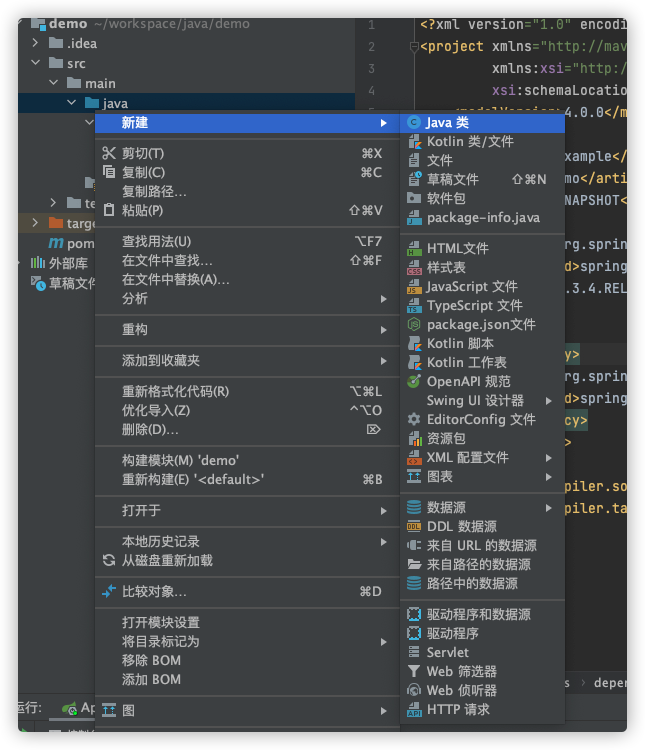
Task: Click the EditorConfig 文件 gear icon
Action: pos(414,420)
